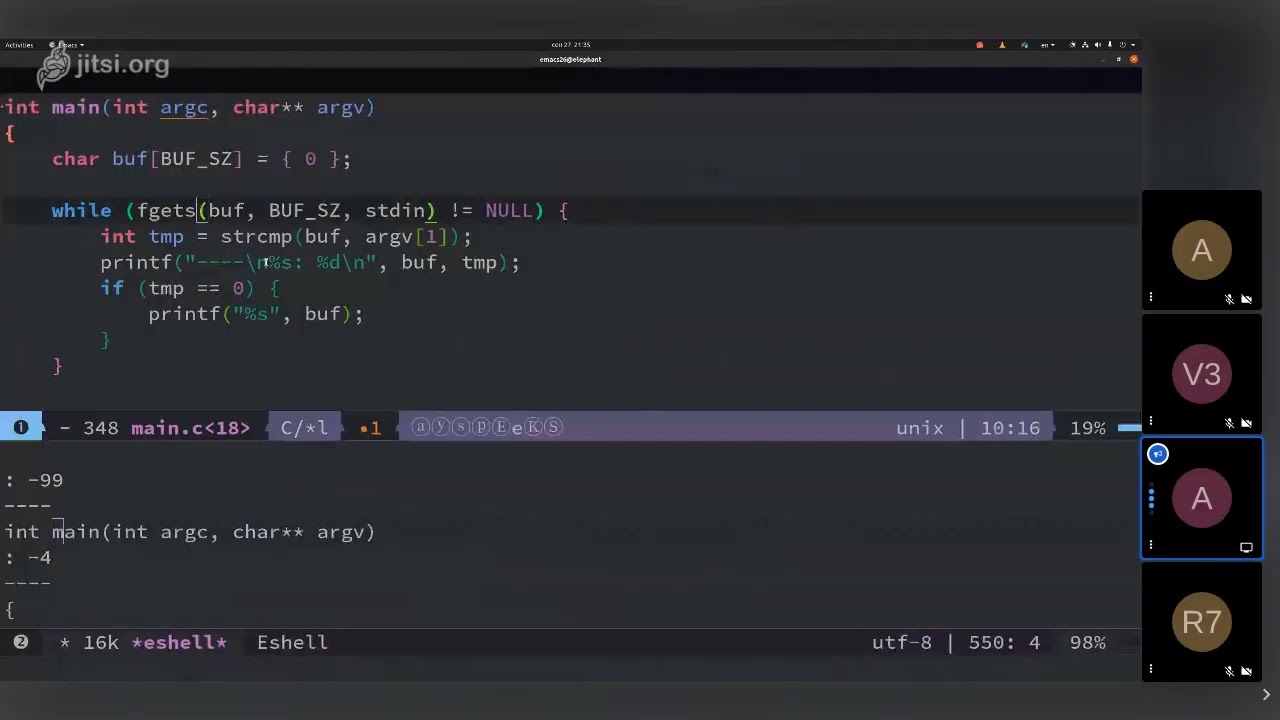Click Activities in the GNOME top bar
This screenshot has width=1280, height=720.
19,45
